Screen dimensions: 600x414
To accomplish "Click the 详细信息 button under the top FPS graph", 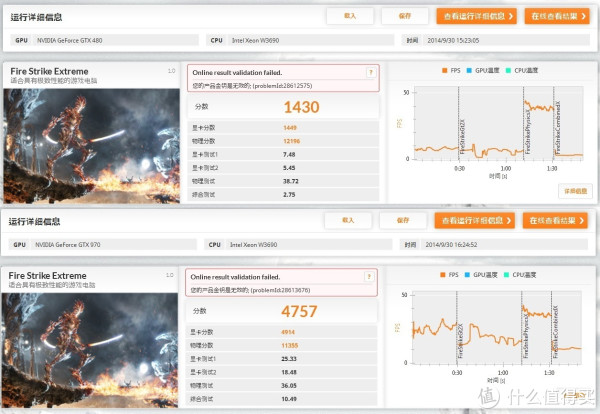I will 573,189.
